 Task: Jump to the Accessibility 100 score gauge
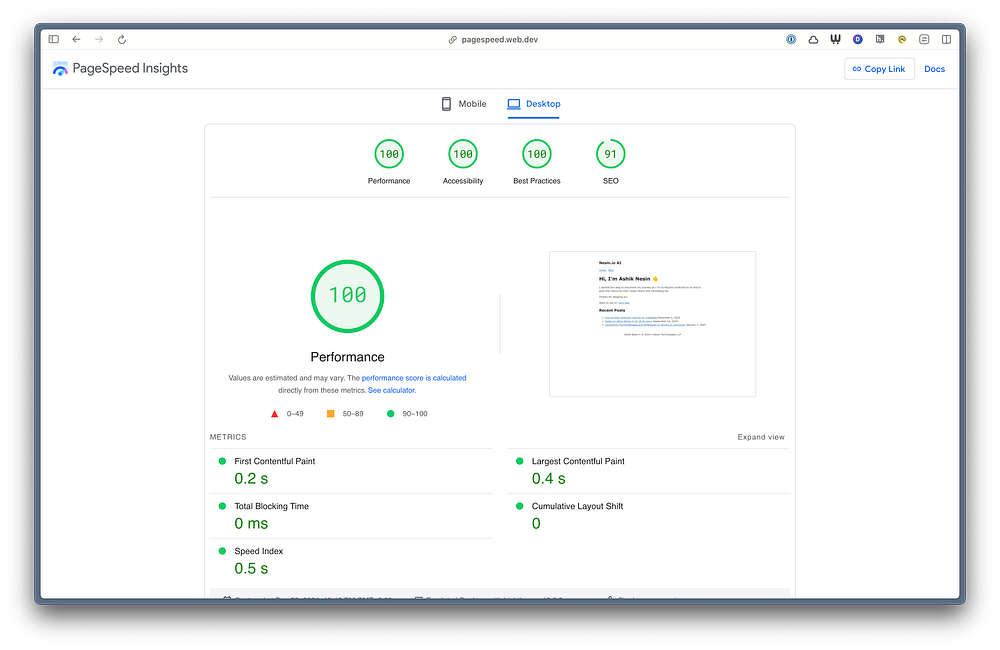463,154
